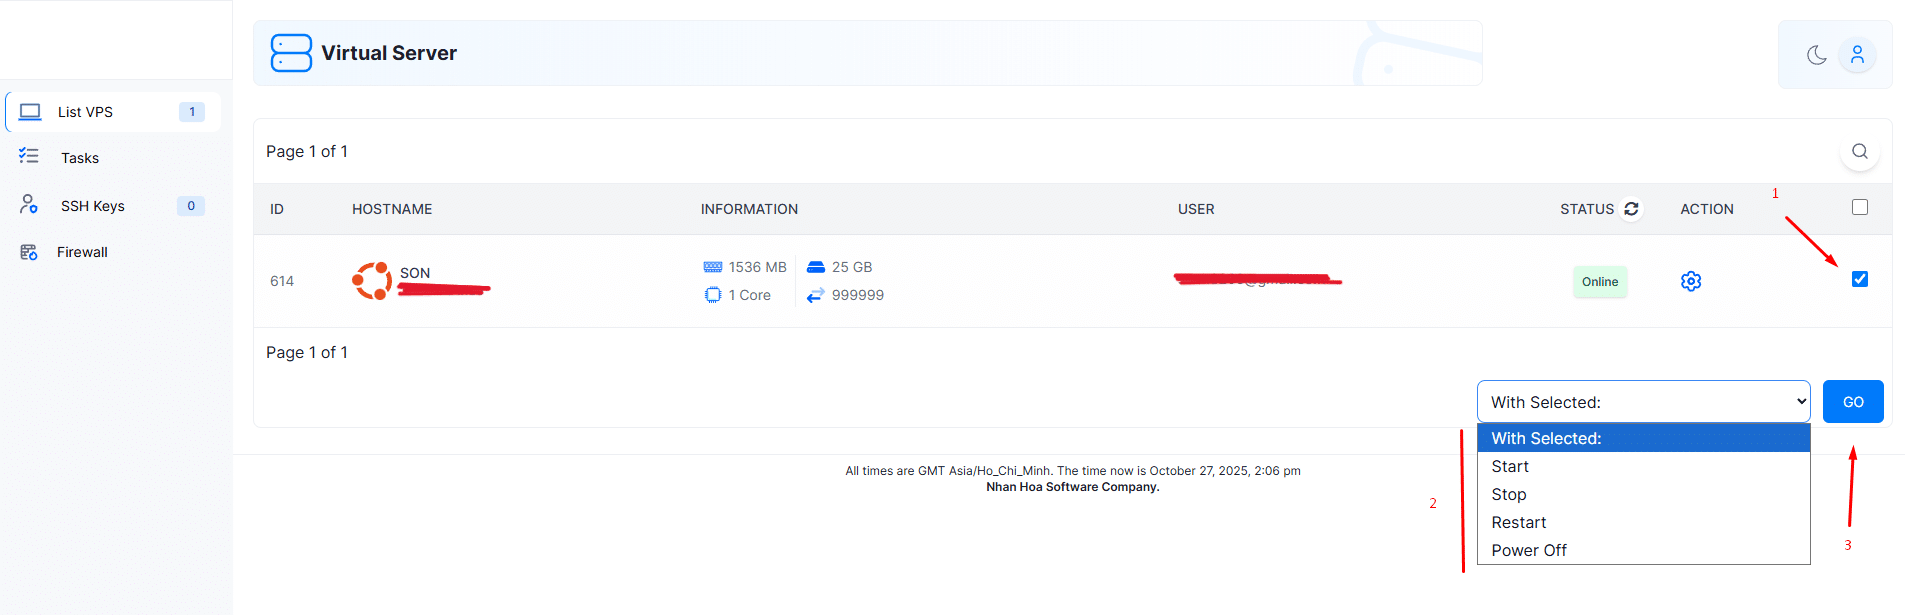Open List VPS in the sidebar
The image size is (1905, 615).
[x=85, y=112]
